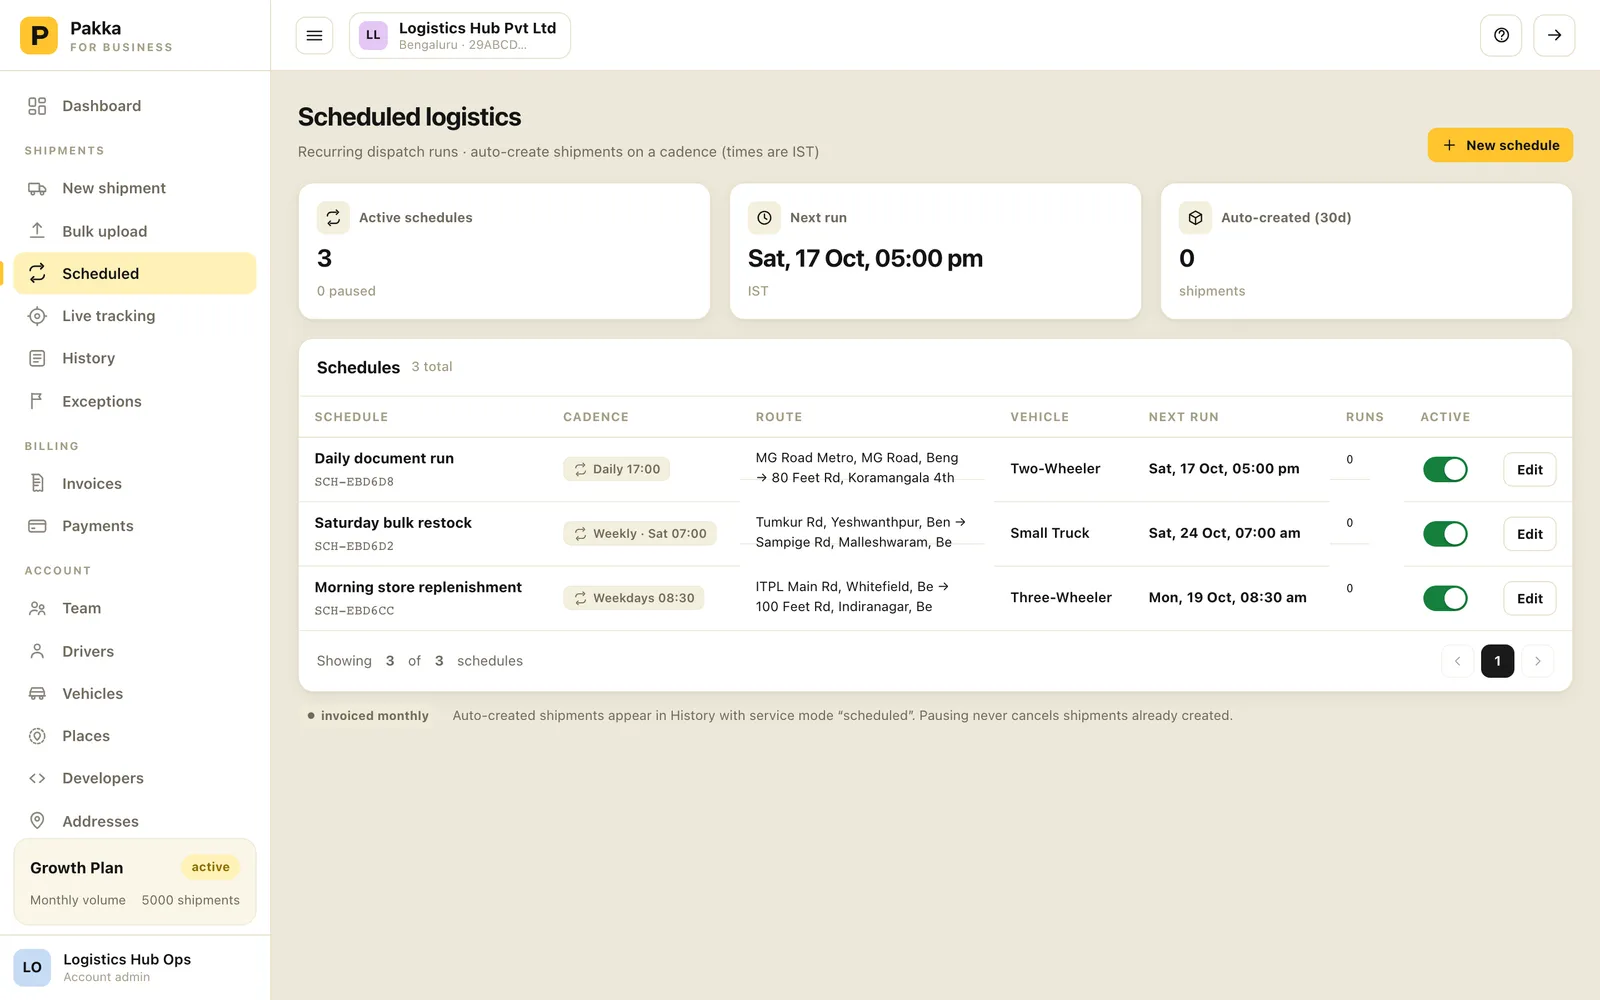This screenshot has width=1600, height=1000.
Task: Open Invoices under Billing
Action: coord(135,483)
